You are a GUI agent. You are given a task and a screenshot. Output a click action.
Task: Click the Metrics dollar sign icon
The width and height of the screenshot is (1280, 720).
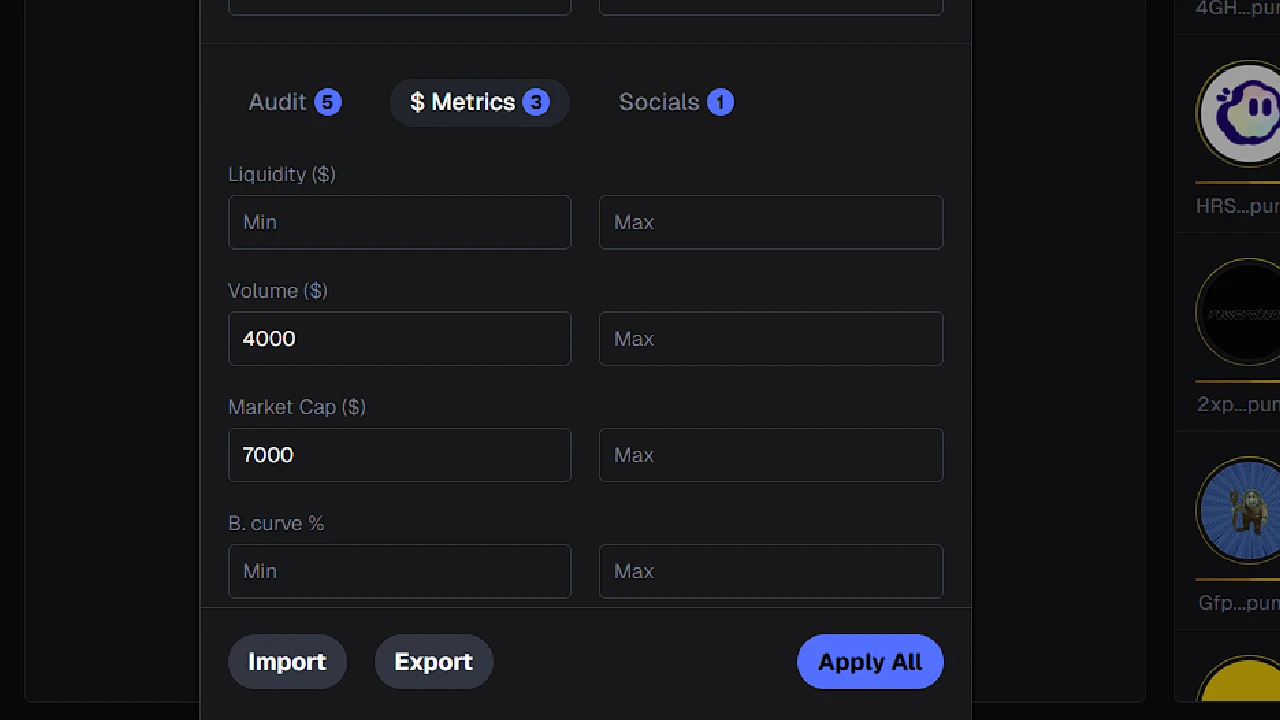[x=417, y=102]
